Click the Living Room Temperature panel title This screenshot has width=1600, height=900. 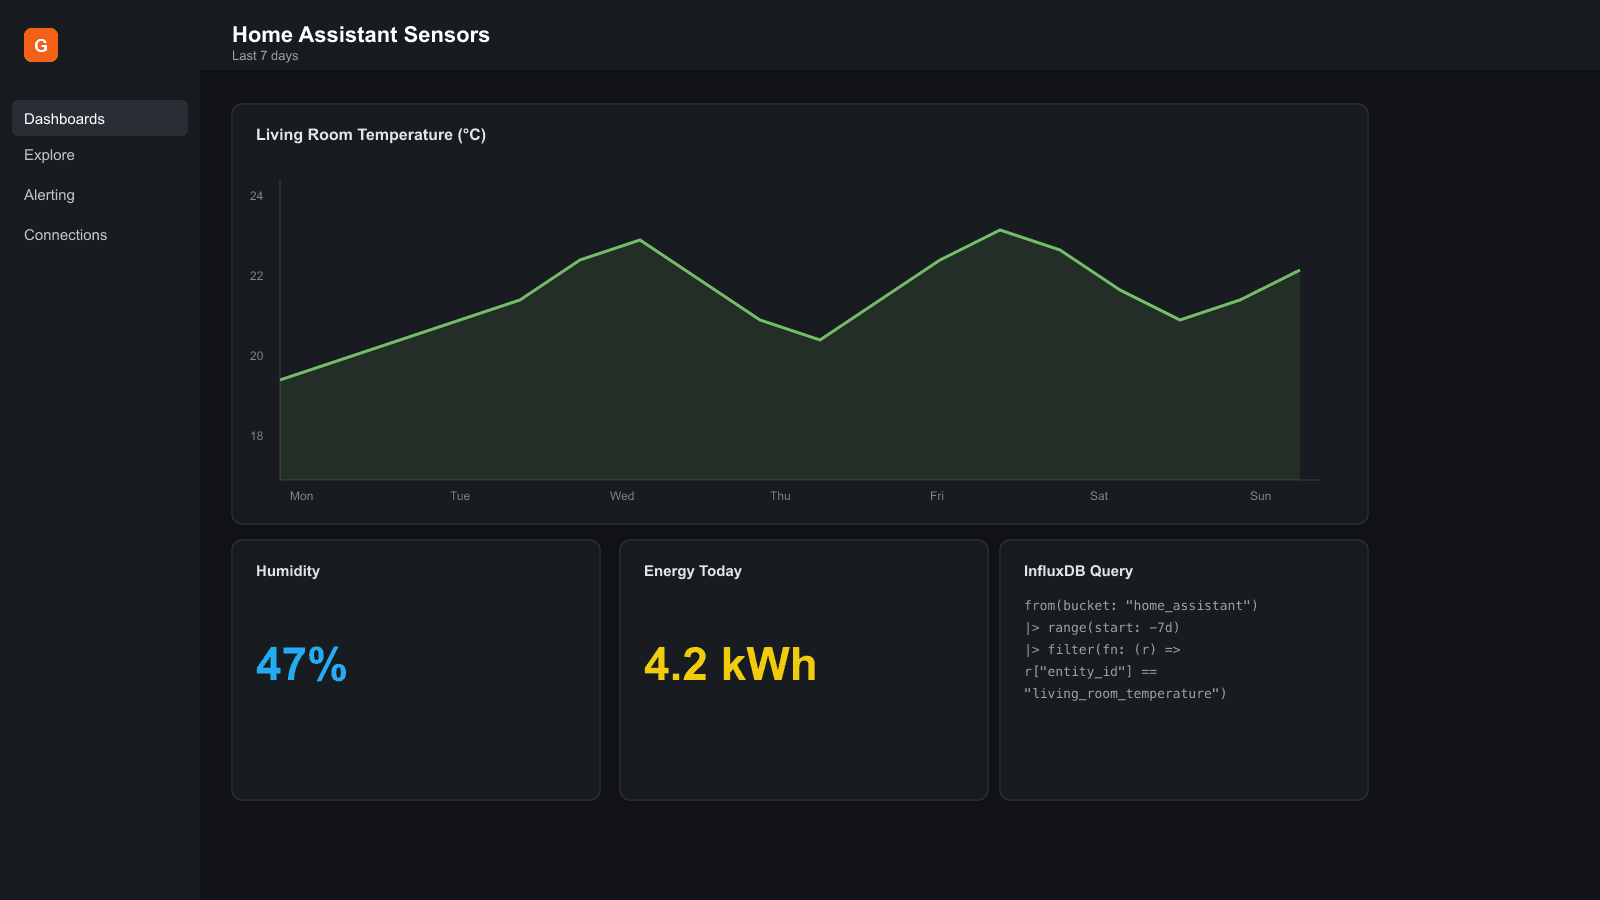pos(371,135)
